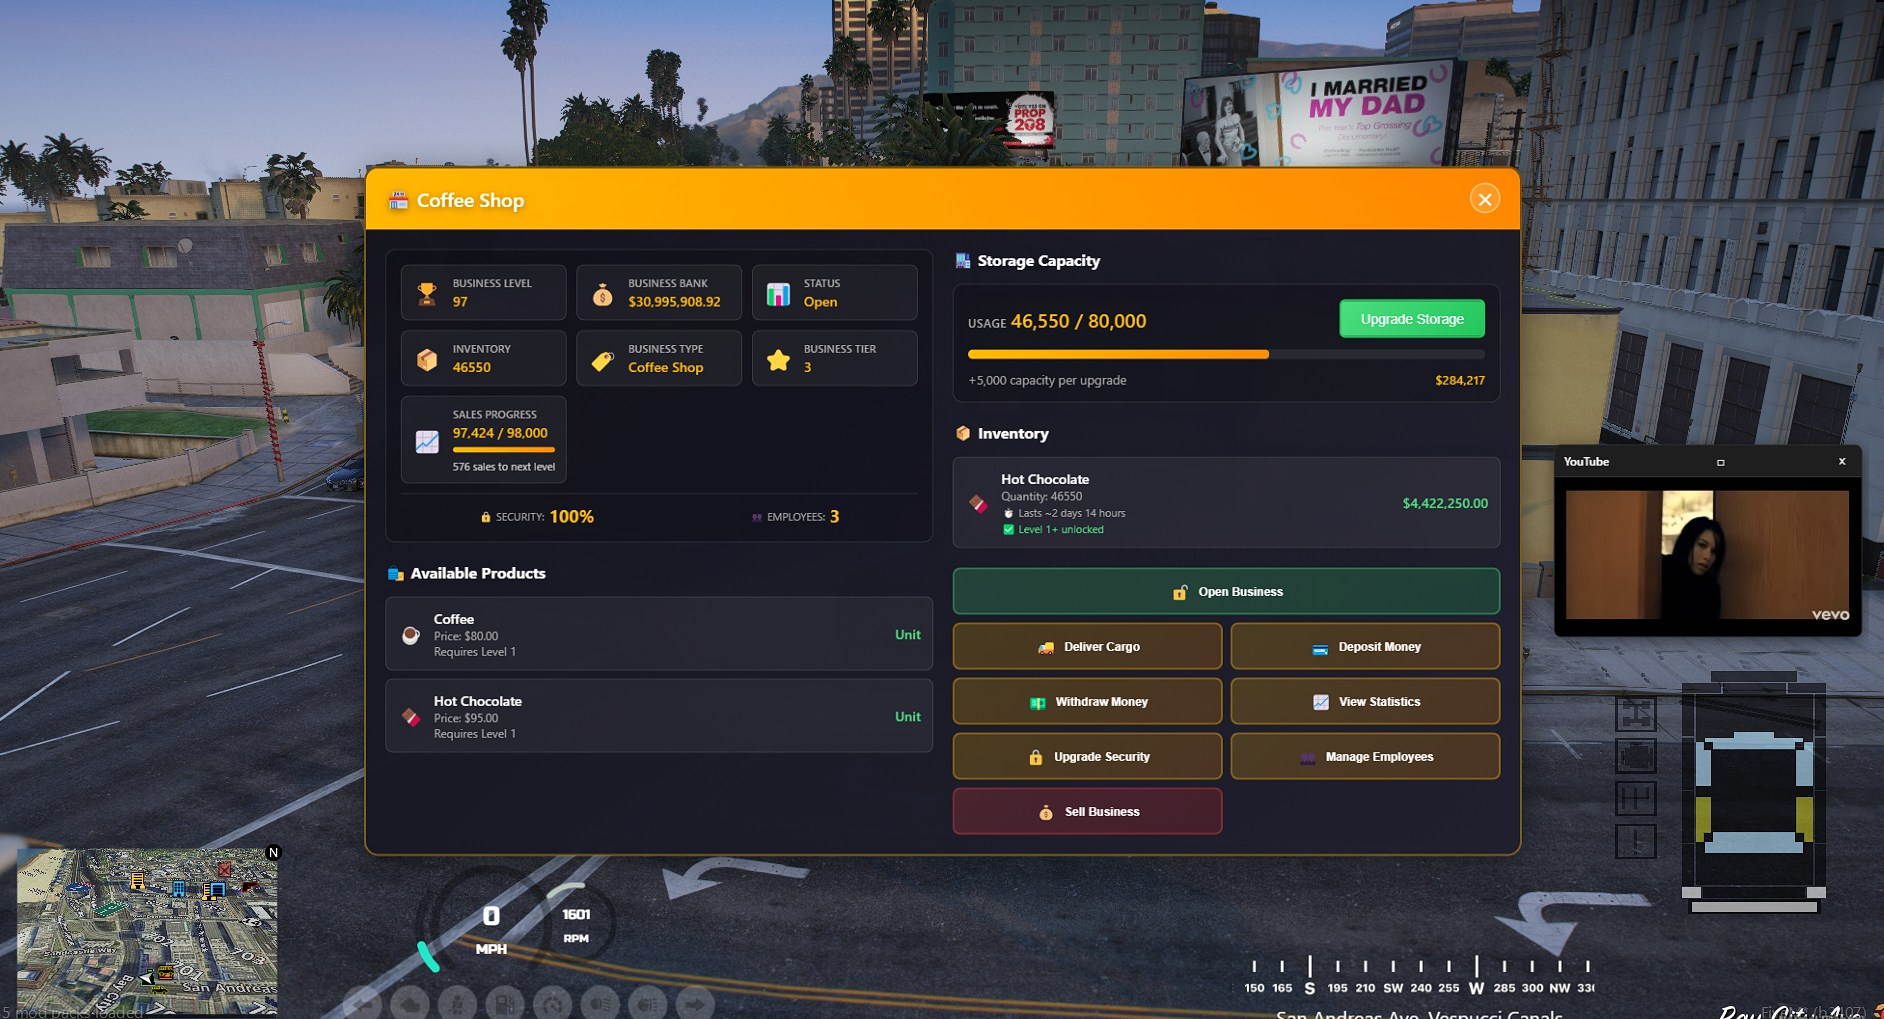The image size is (1884, 1019).
Task: Click the Open Business button
Action: tap(1226, 592)
